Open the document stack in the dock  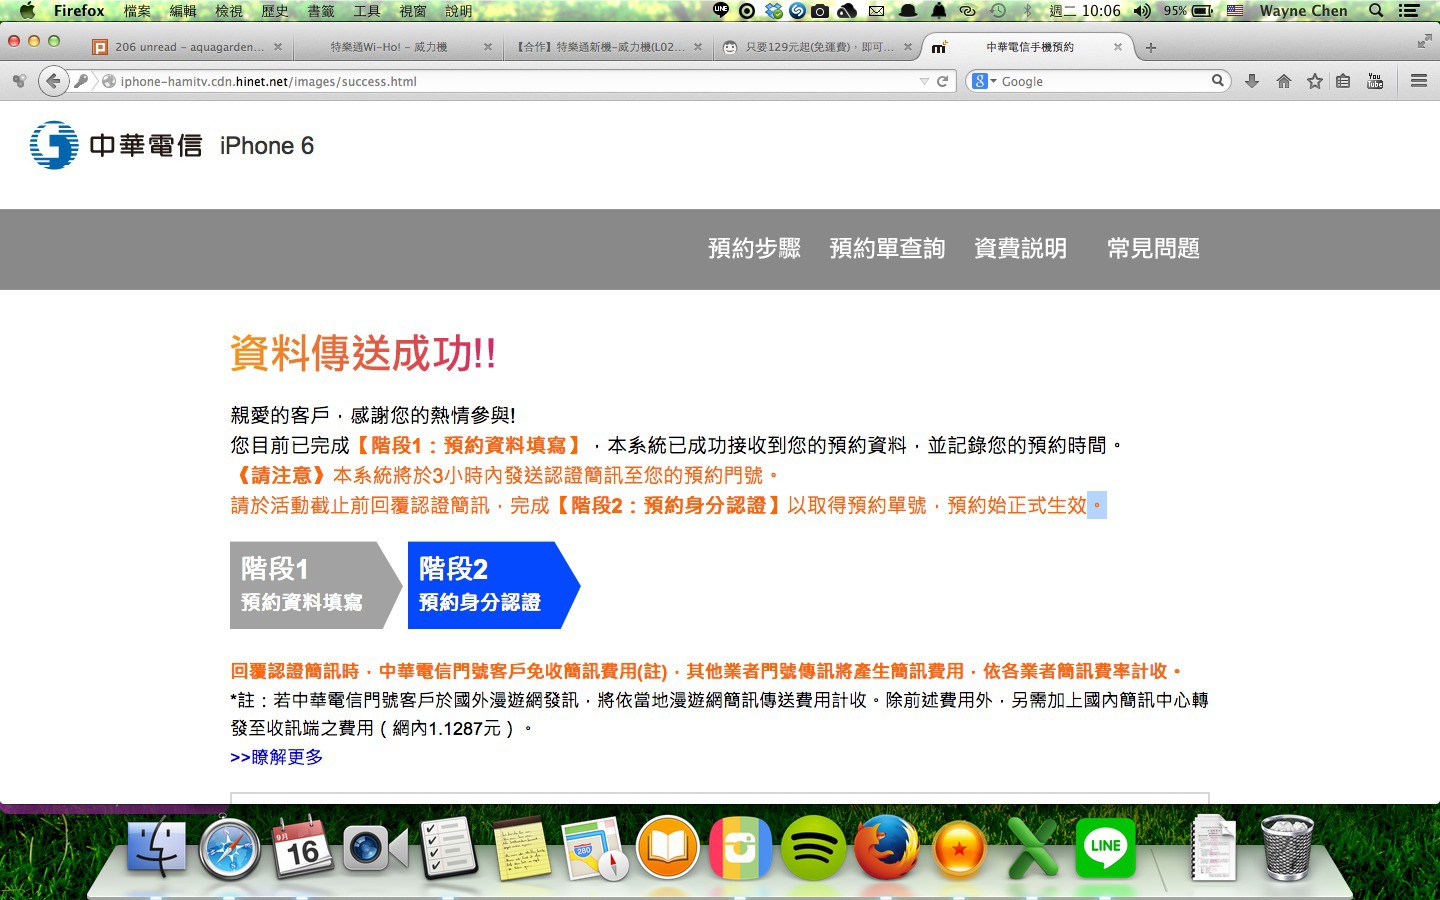point(1214,848)
